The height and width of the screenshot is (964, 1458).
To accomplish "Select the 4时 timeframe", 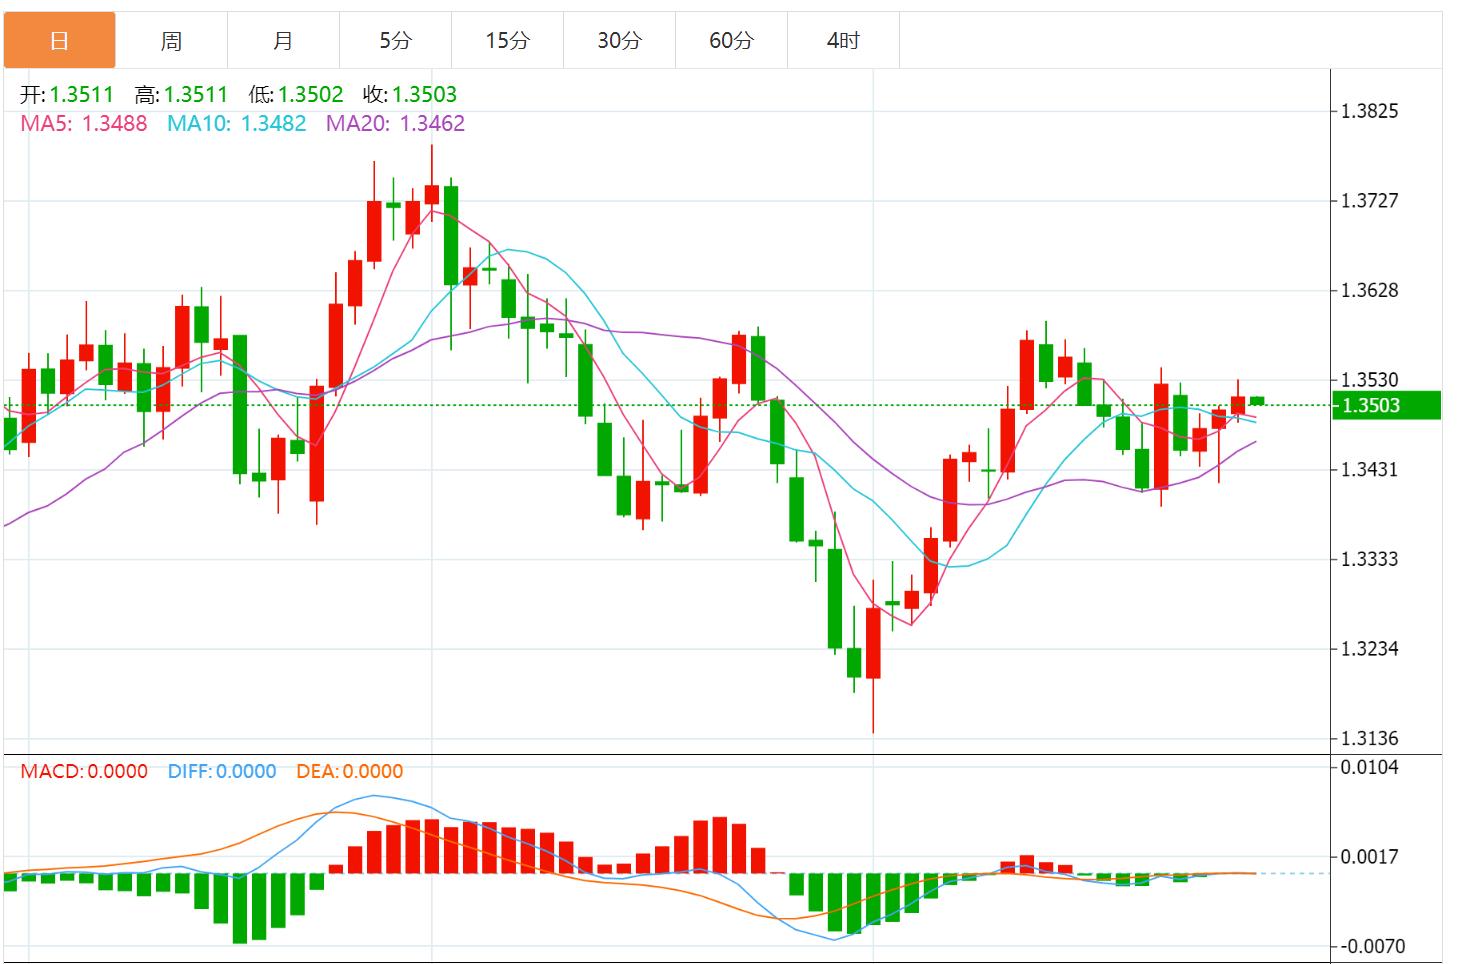I will [843, 40].
